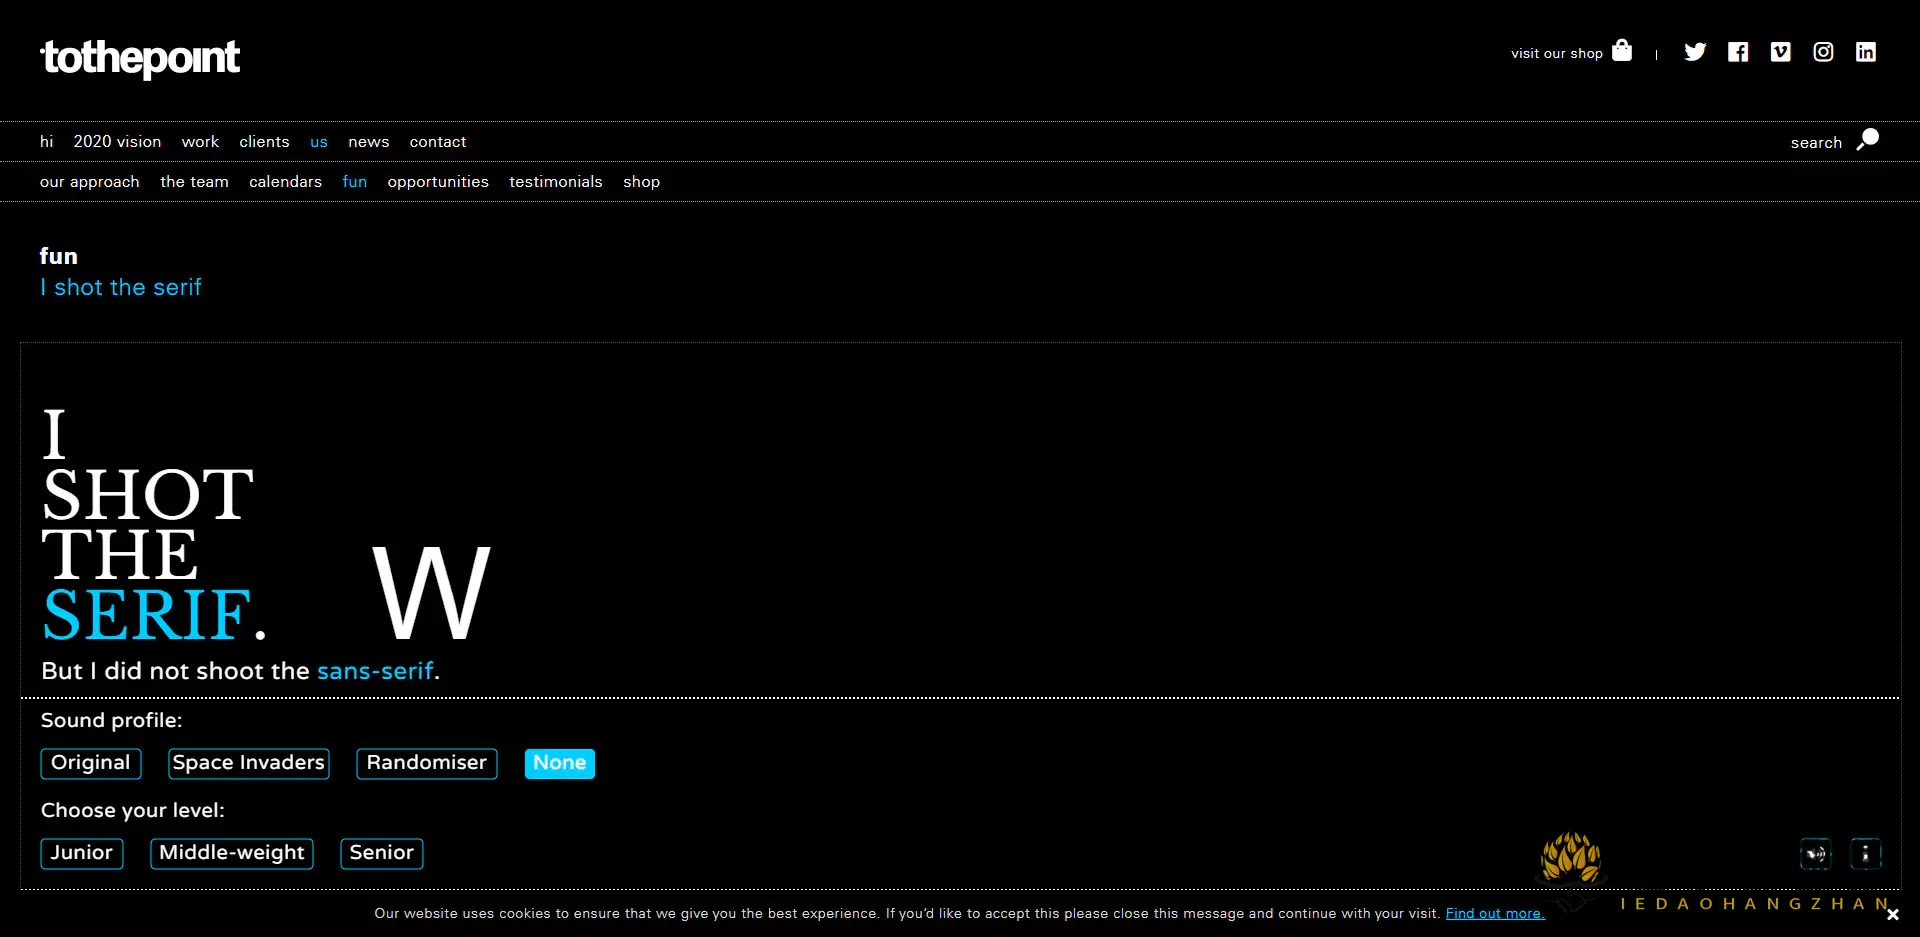
Task: Toggle the game sound speaker icon
Action: pyautogui.click(x=1815, y=854)
